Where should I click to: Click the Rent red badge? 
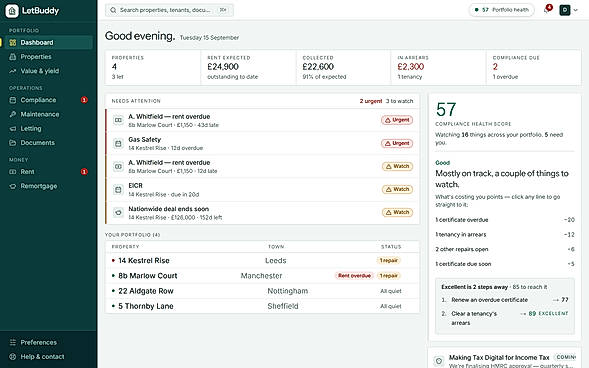pyautogui.click(x=84, y=172)
